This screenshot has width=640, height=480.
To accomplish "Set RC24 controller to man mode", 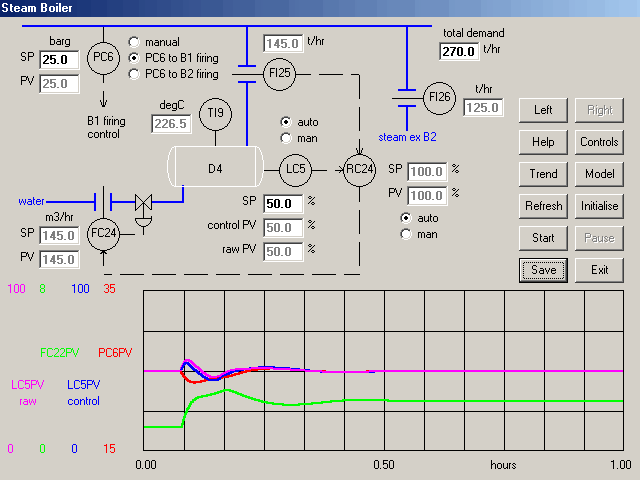I will pos(406,234).
